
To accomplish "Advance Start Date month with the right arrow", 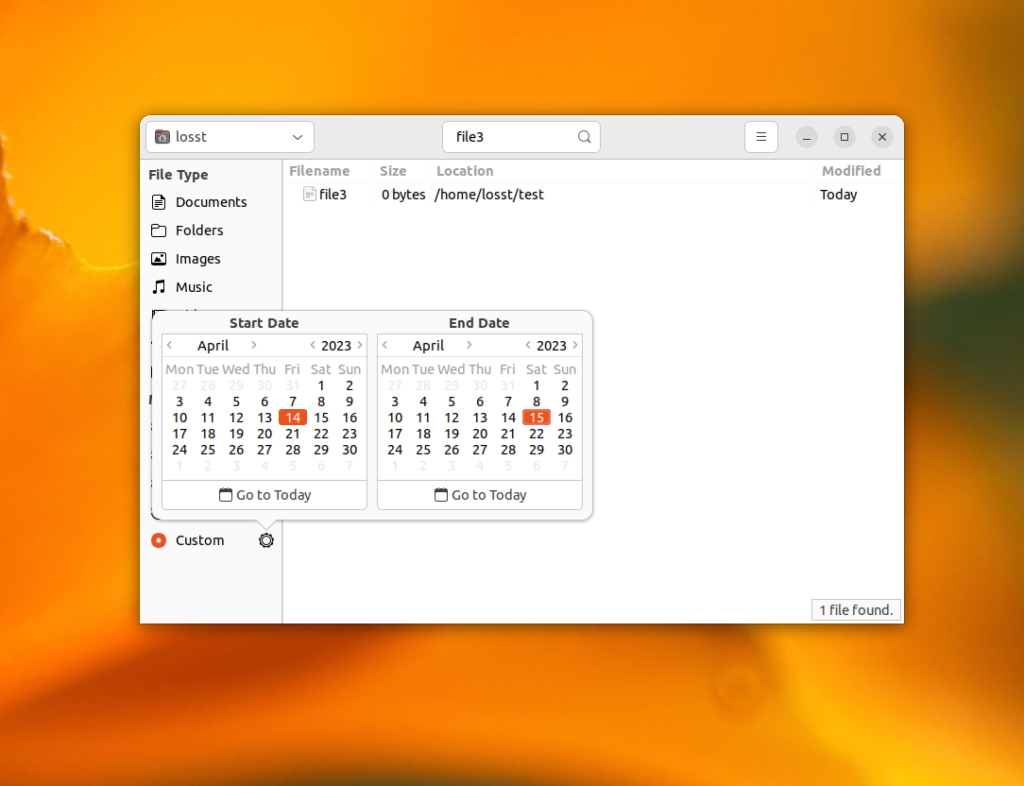I will click(x=254, y=345).
